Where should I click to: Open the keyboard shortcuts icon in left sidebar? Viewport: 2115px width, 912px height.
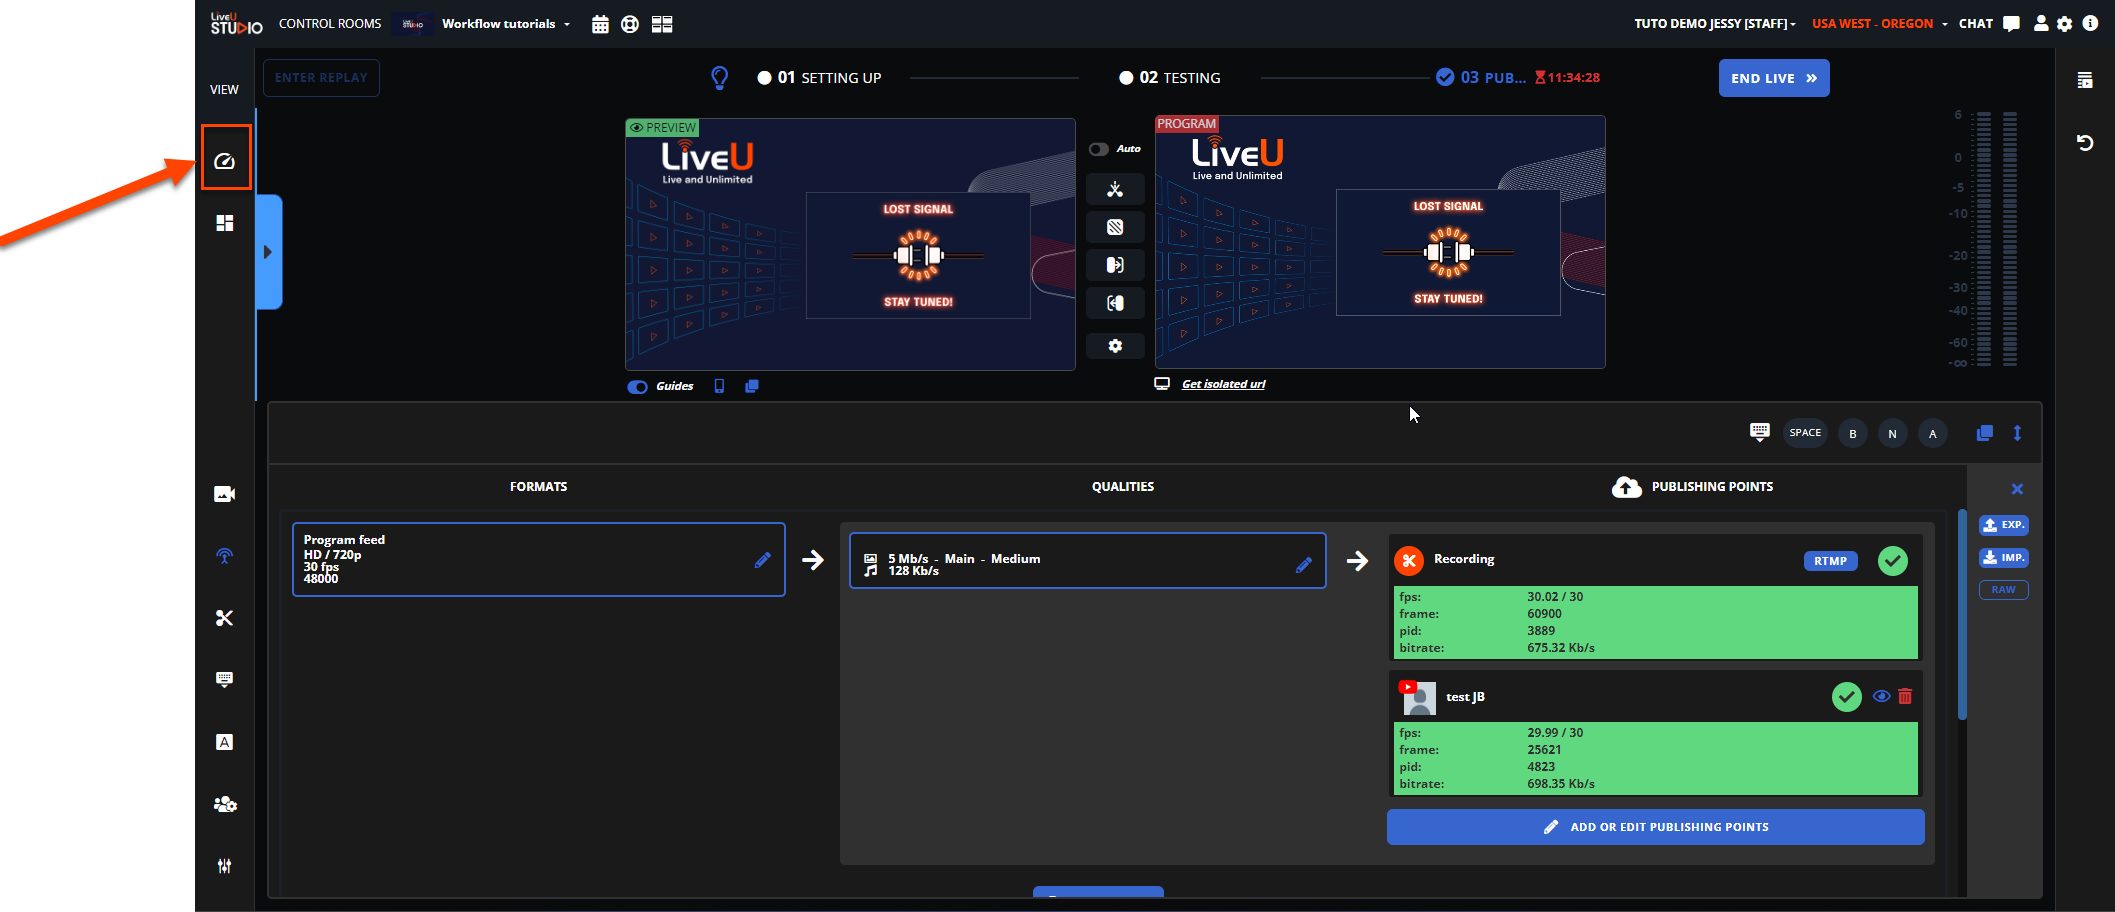225,680
